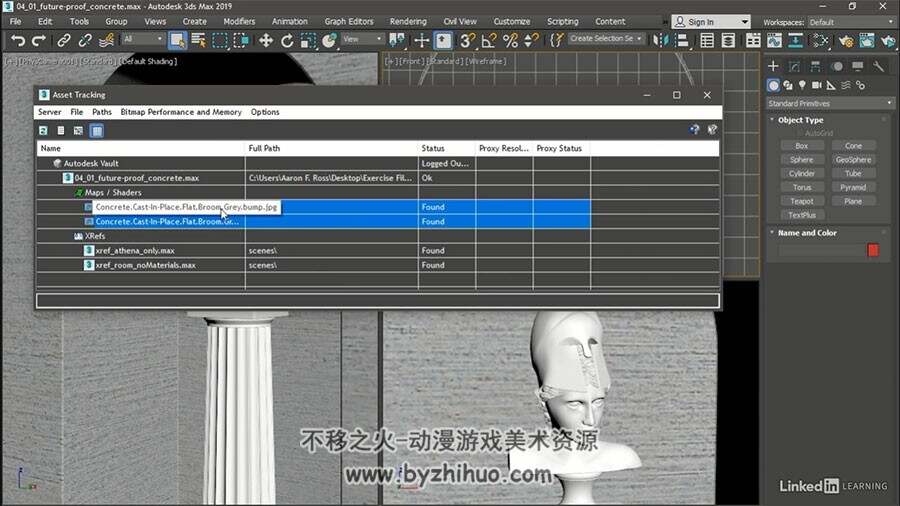
Task: Open Create Selection Set dropdown
Action: pos(606,38)
